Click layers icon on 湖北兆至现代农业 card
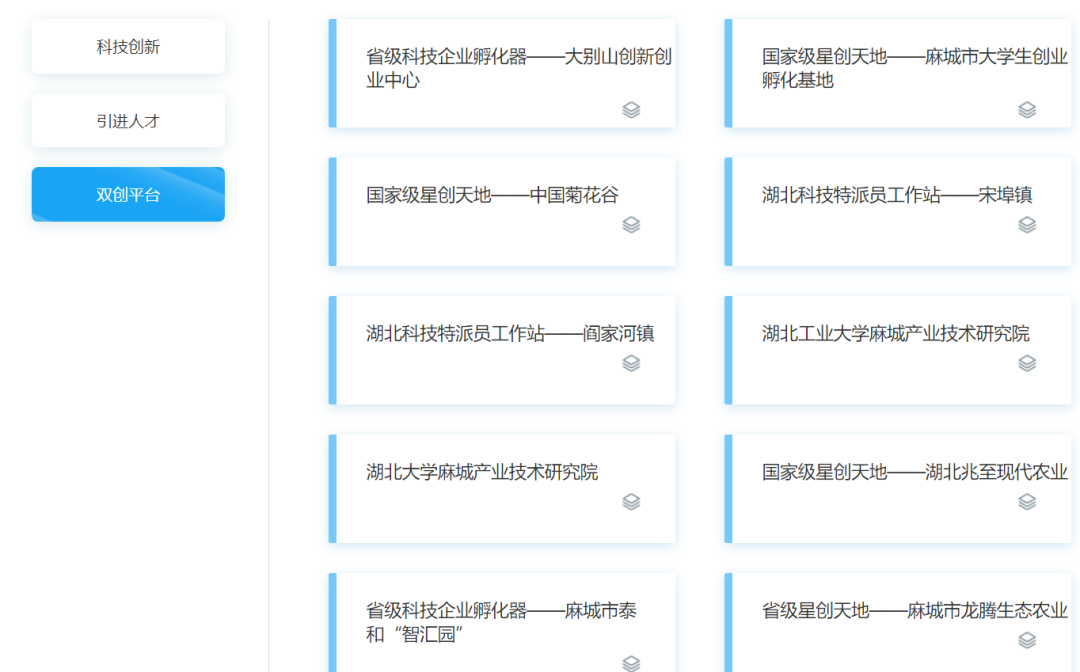1080x672 pixels. (x=1027, y=502)
